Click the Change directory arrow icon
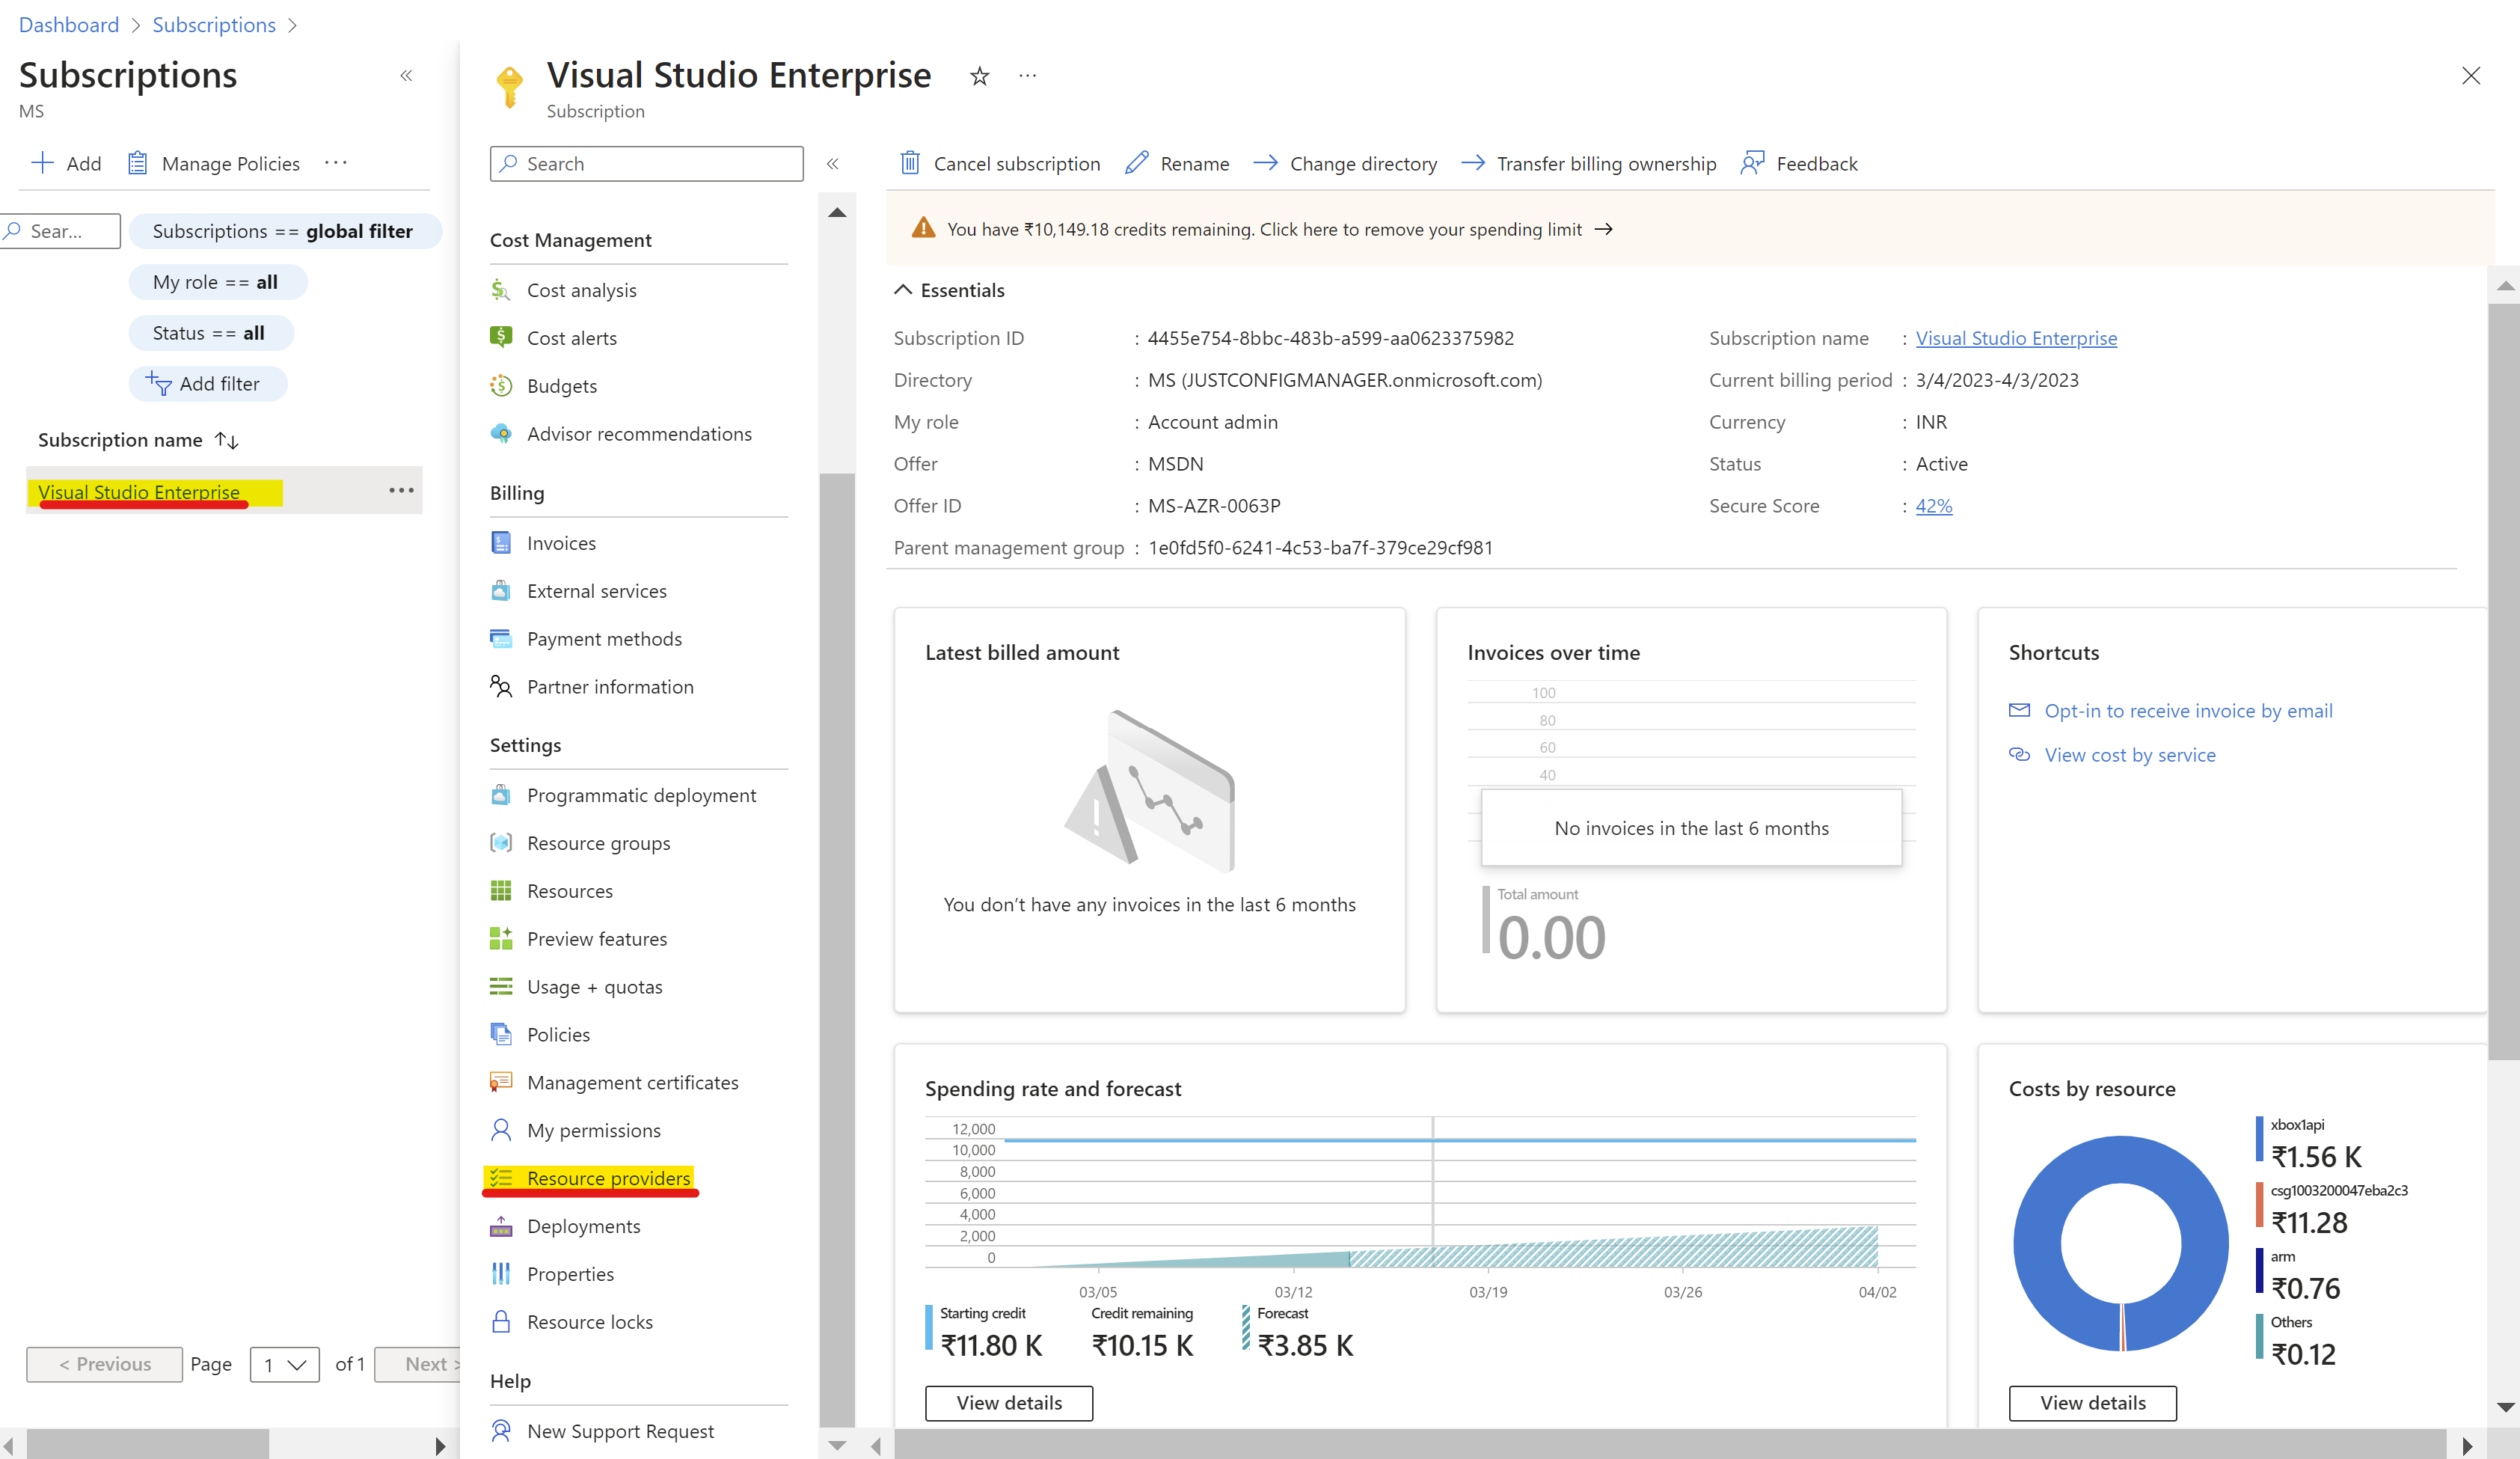 point(1265,163)
